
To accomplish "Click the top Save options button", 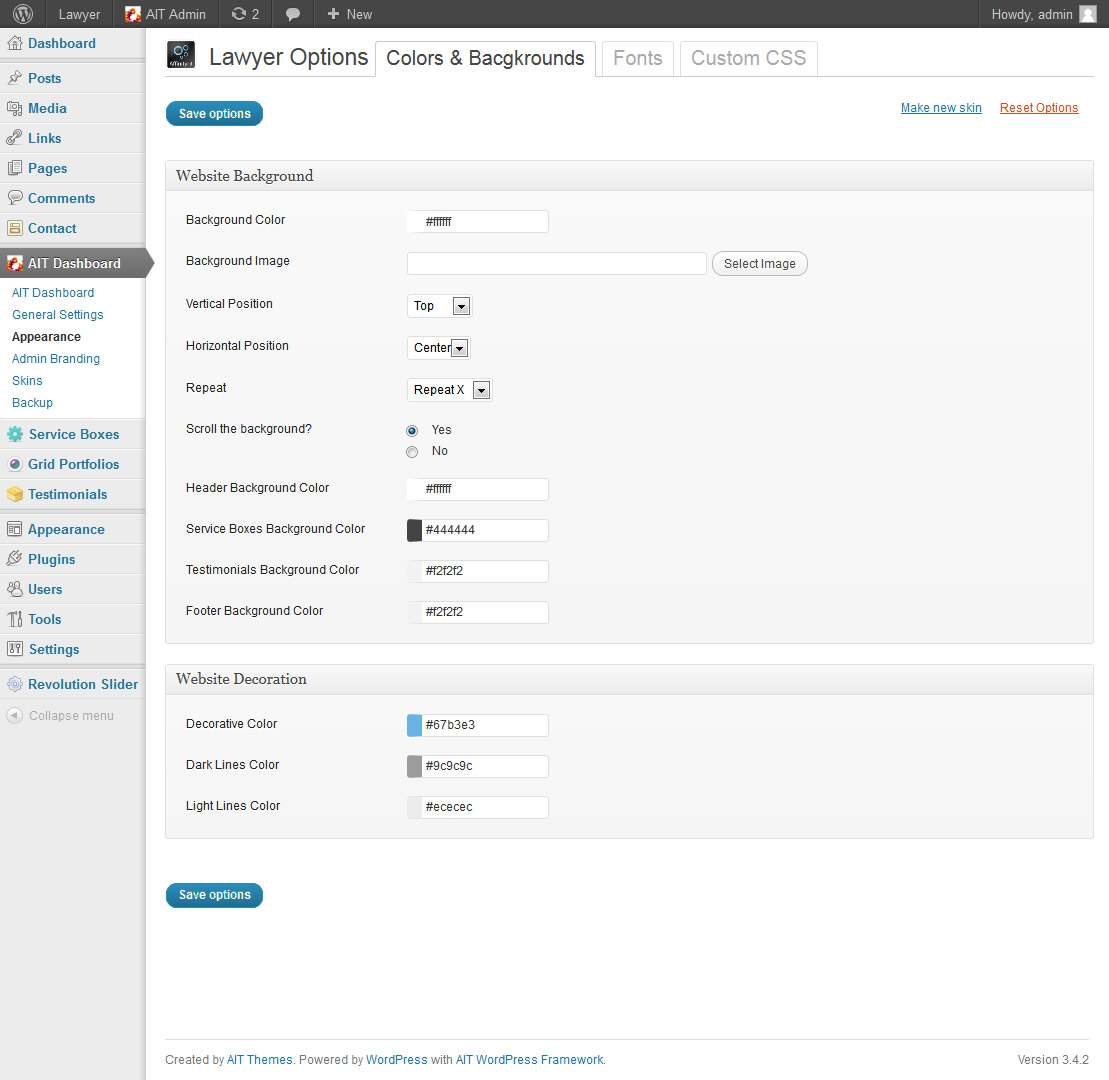I will (x=214, y=114).
